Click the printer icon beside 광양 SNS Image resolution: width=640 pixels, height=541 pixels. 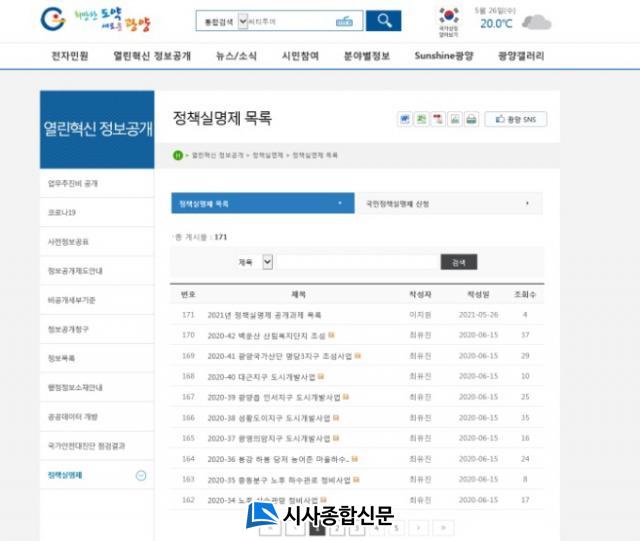click(472, 120)
